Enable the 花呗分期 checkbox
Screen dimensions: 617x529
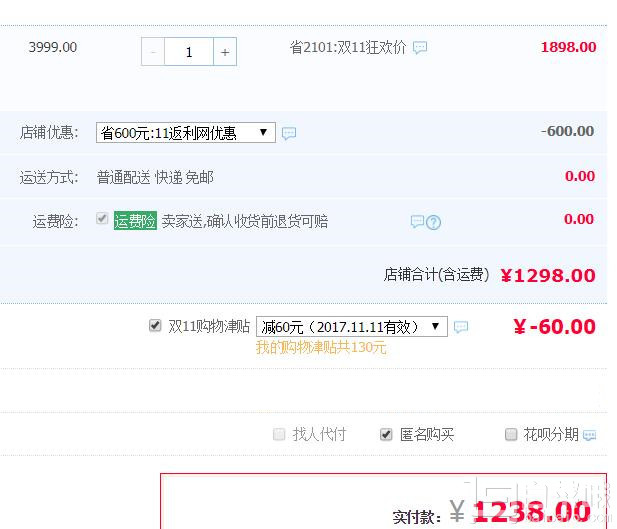(x=511, y=435)
